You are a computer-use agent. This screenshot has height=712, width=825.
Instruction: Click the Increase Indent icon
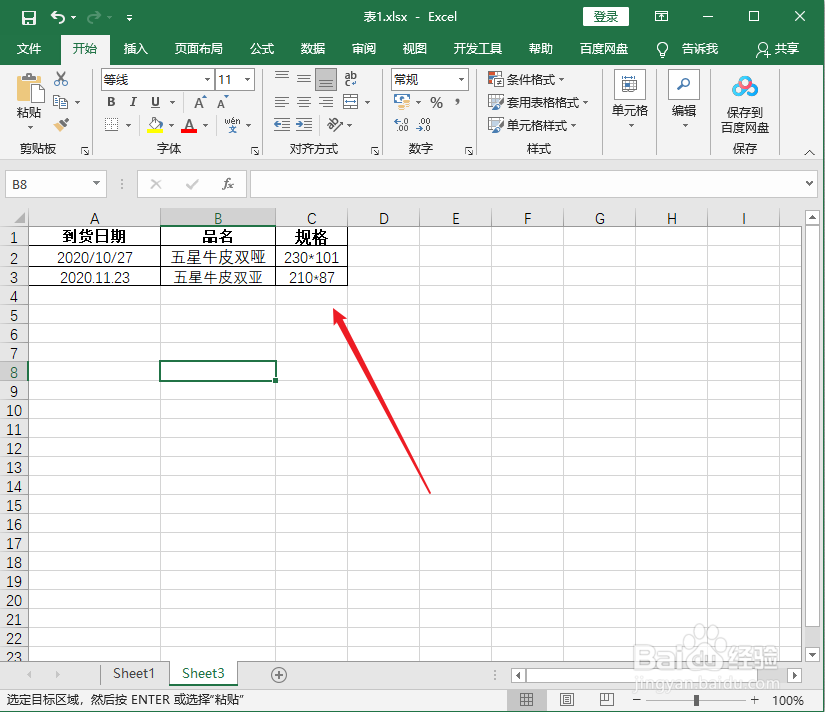coord(304,125)
